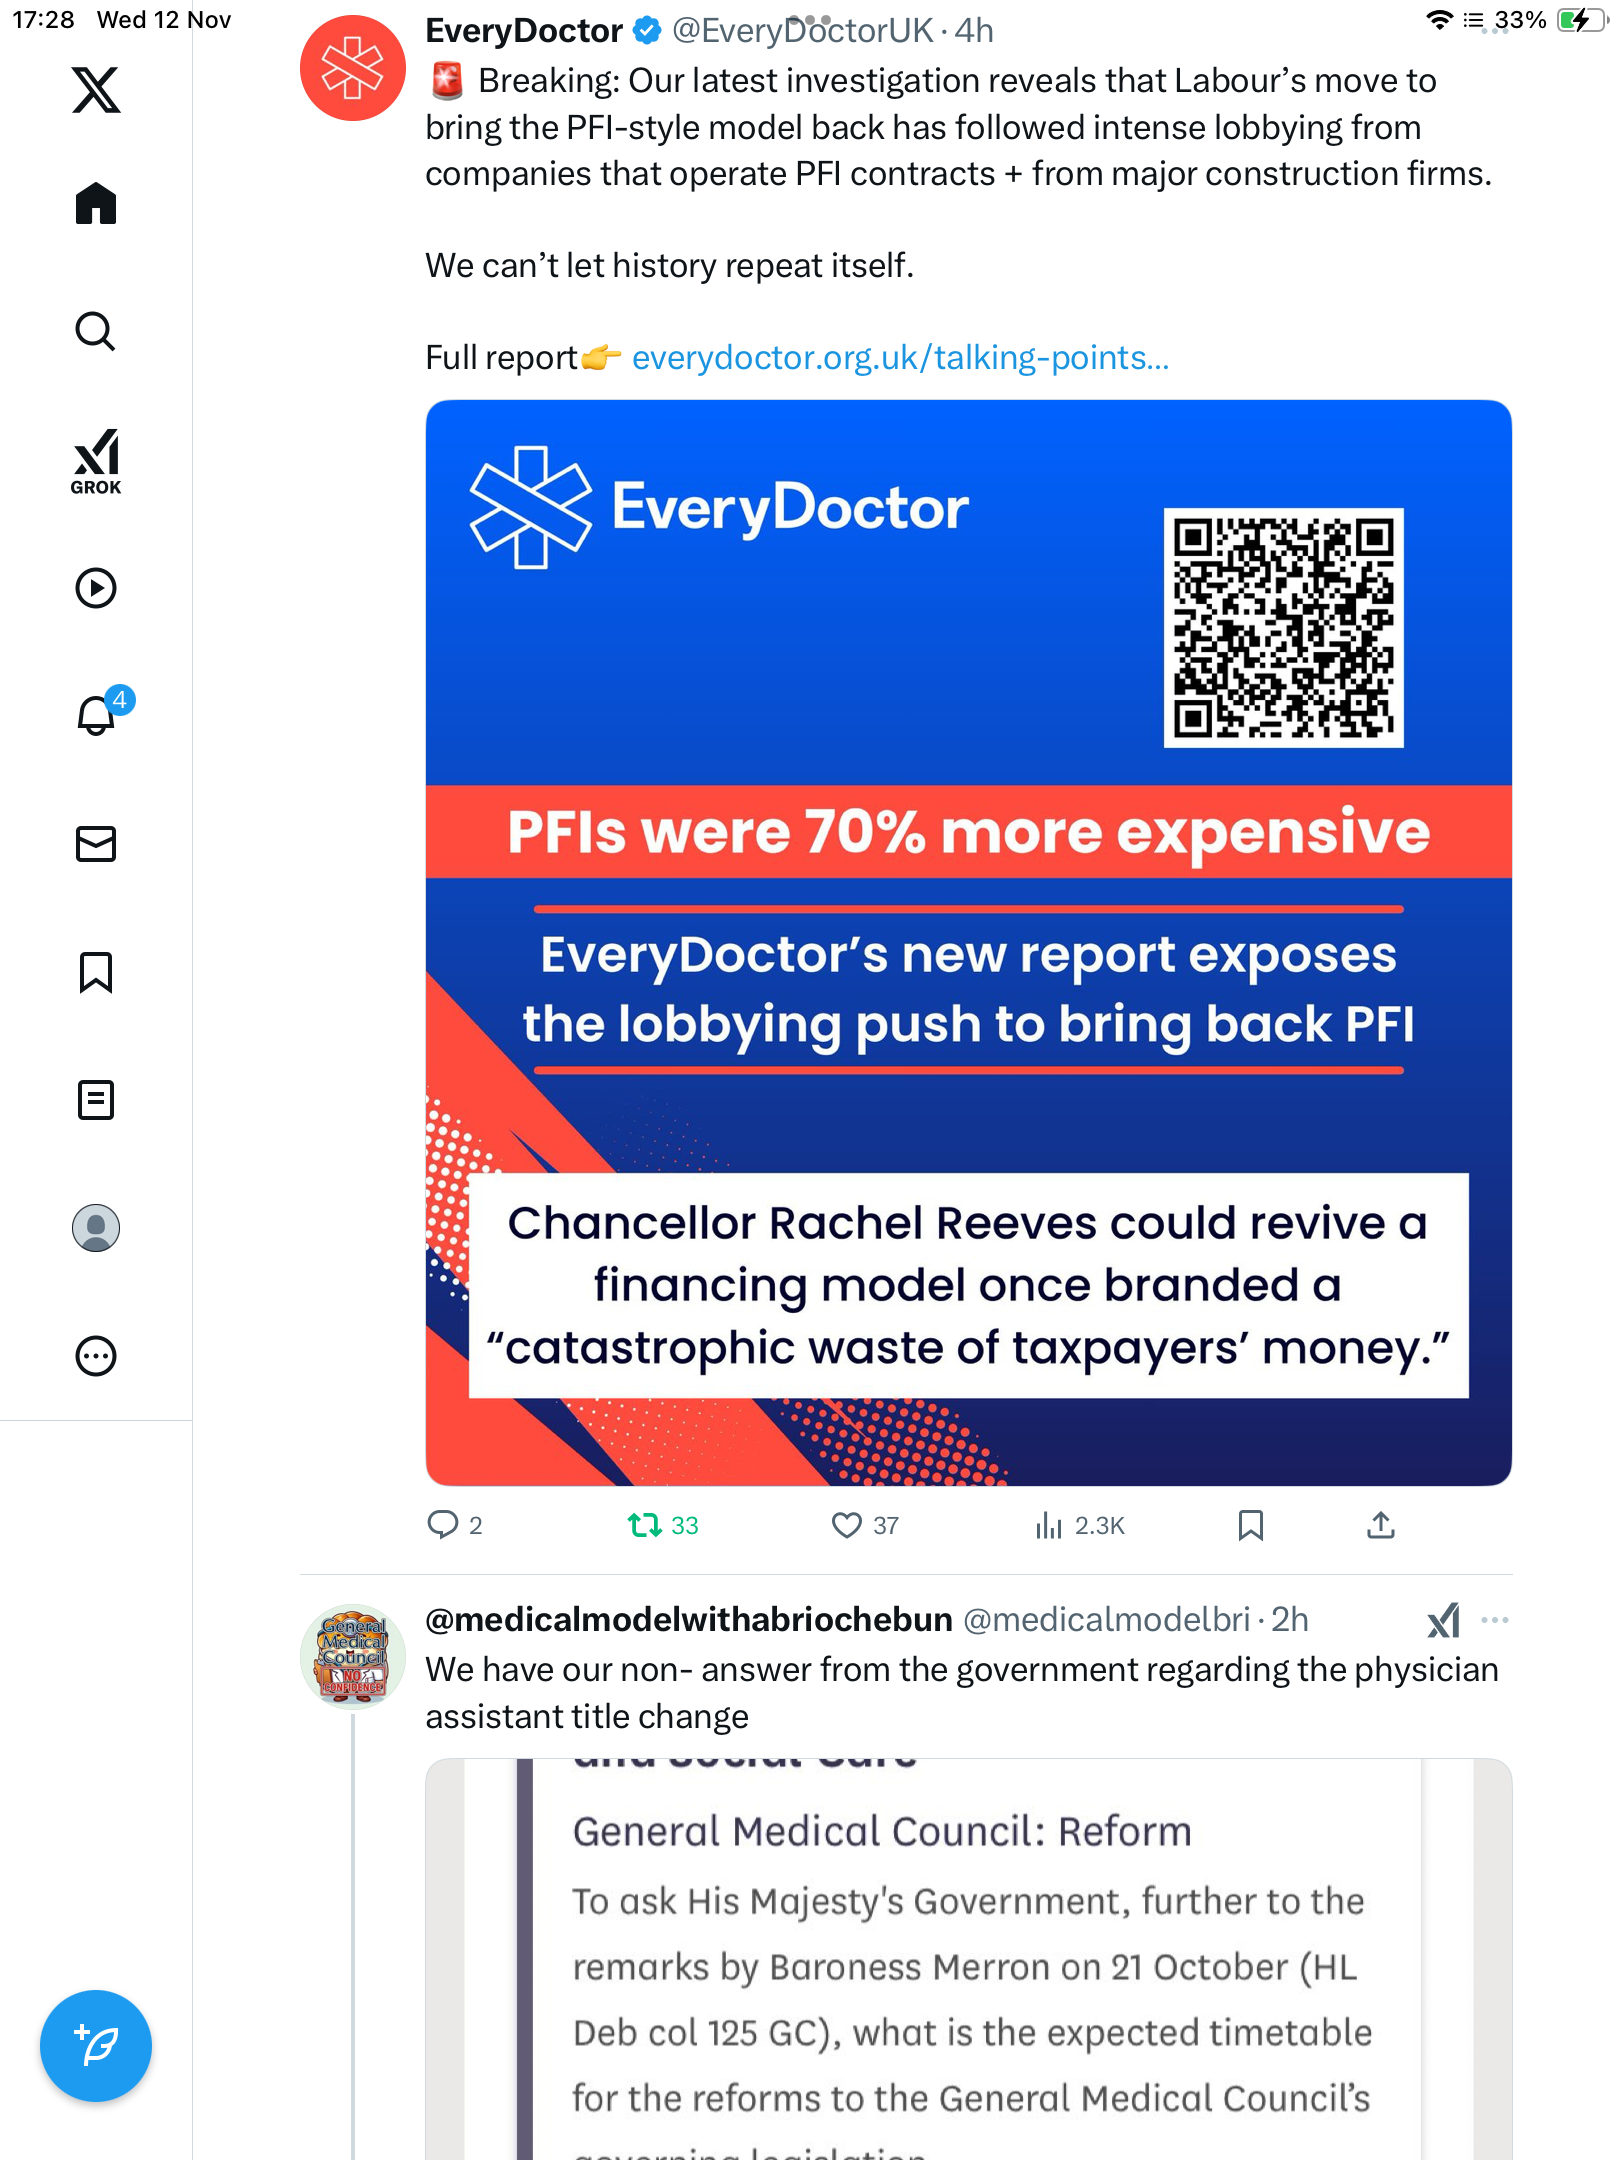Screen dimensions: 1620x2160
Task: Open Bookmarks in the sidebar
Action: point(96,972)
